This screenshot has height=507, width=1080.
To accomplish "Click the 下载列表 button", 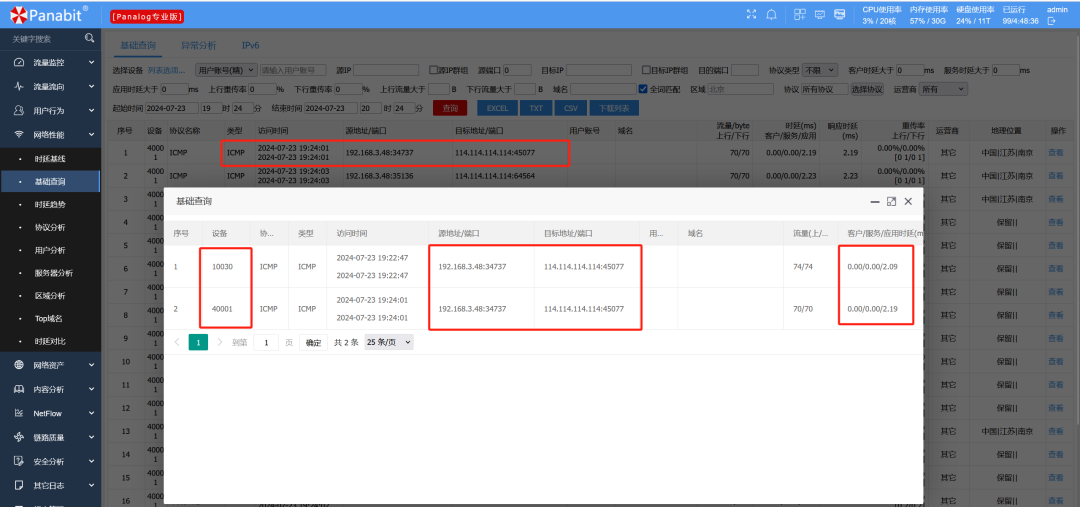I will [614, 108].
